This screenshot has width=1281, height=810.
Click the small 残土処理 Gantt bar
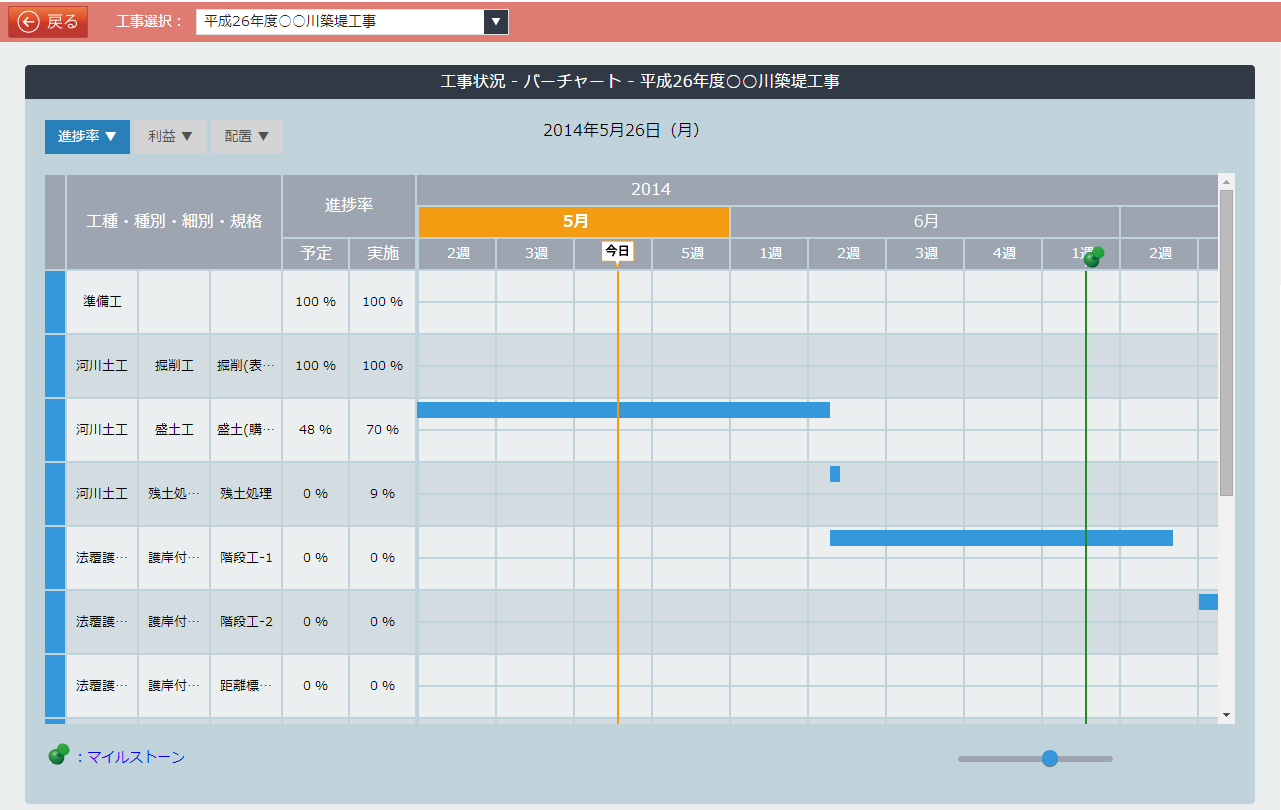(835, 474)
